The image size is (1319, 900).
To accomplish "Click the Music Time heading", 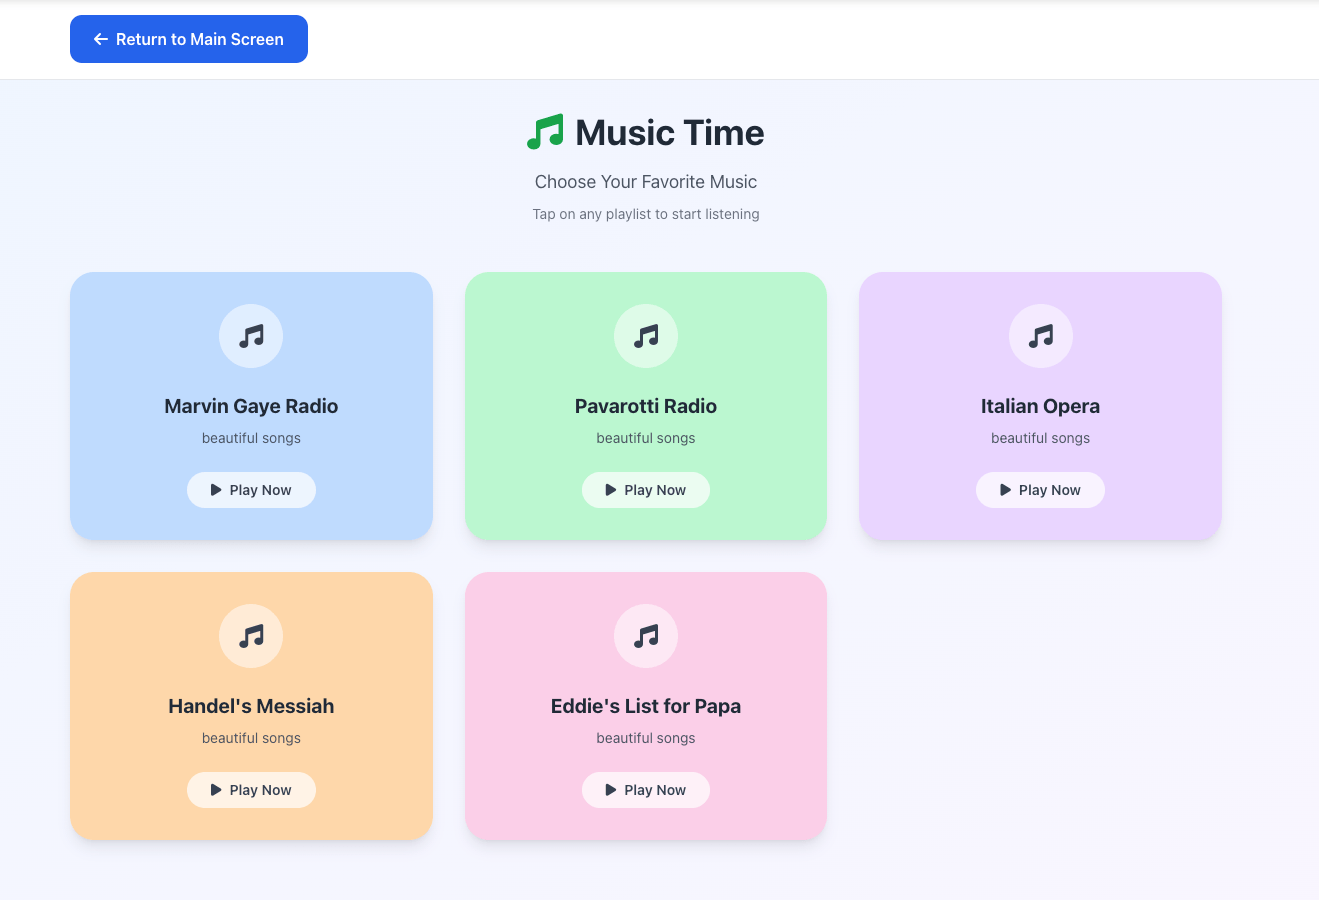I will 669,133.
